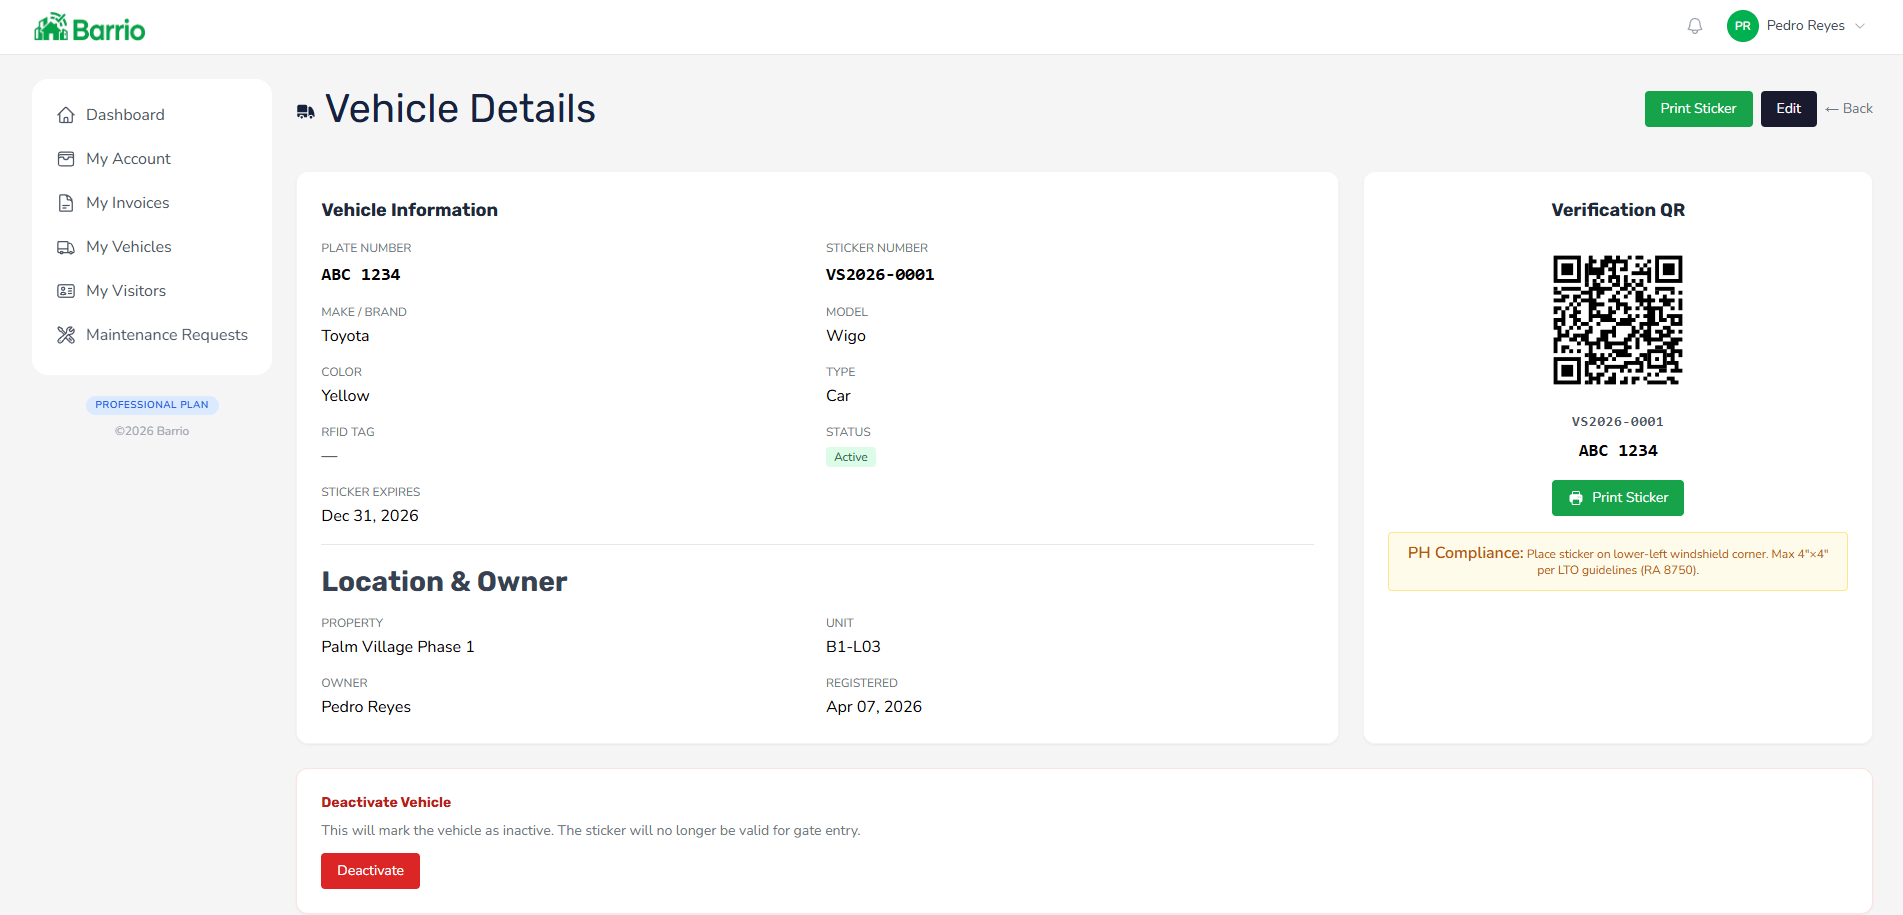Open My Invoices via its document icon
Screen dimensions: 1903x915
point(66,202)
